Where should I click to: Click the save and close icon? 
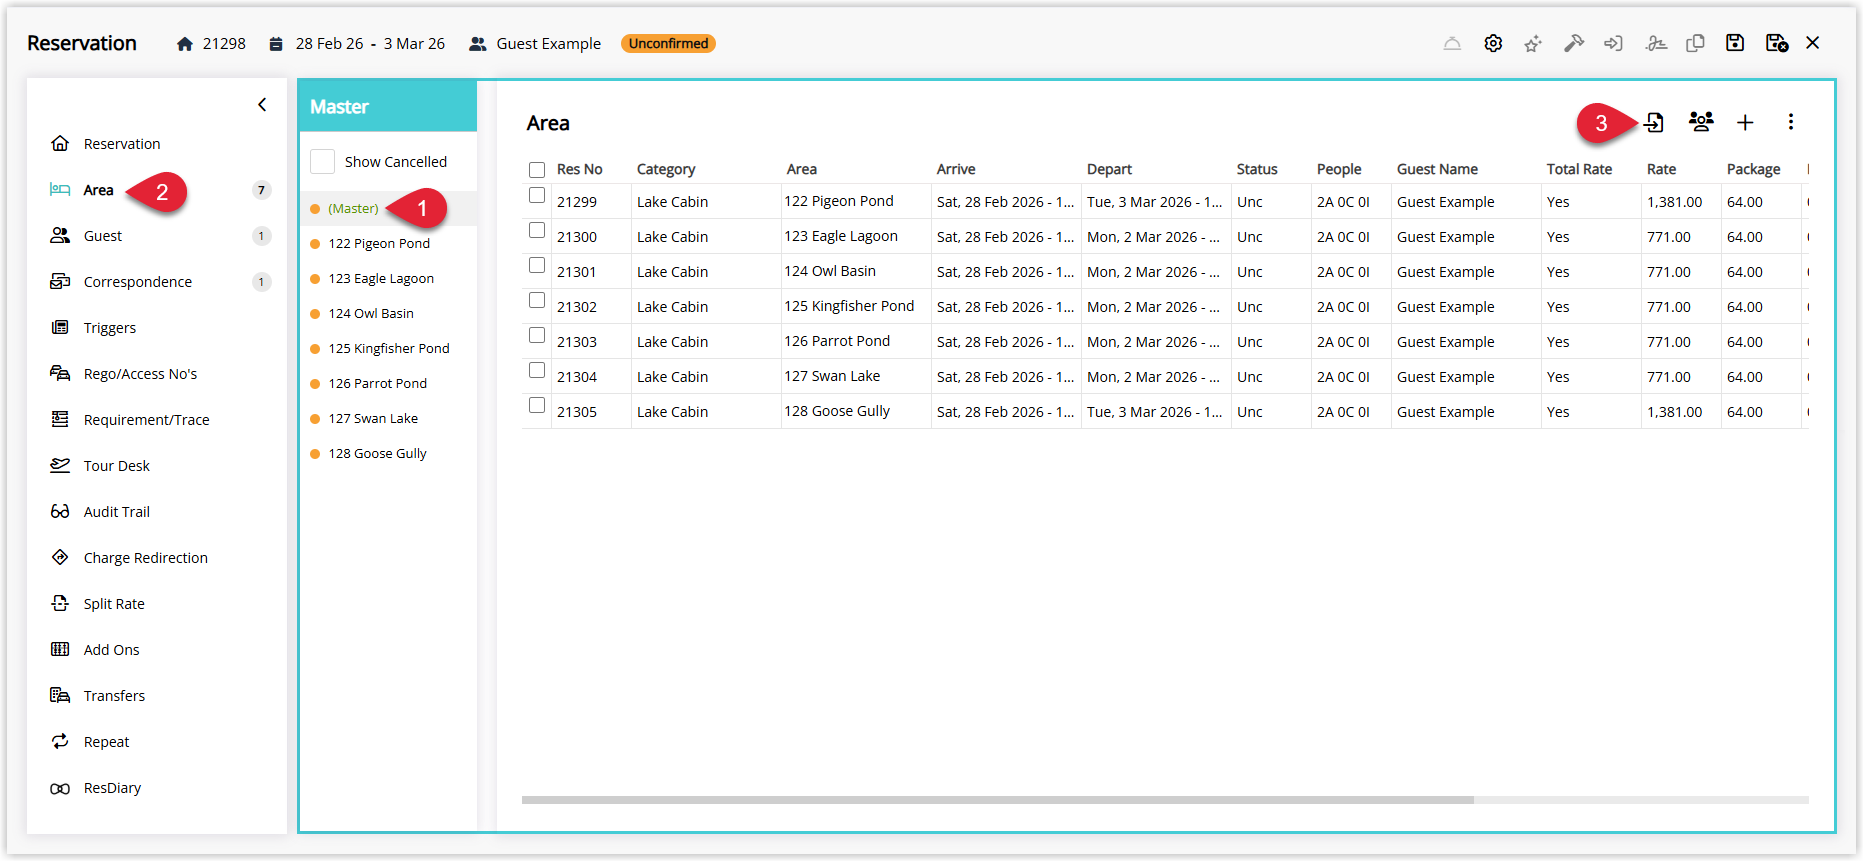1776,43
